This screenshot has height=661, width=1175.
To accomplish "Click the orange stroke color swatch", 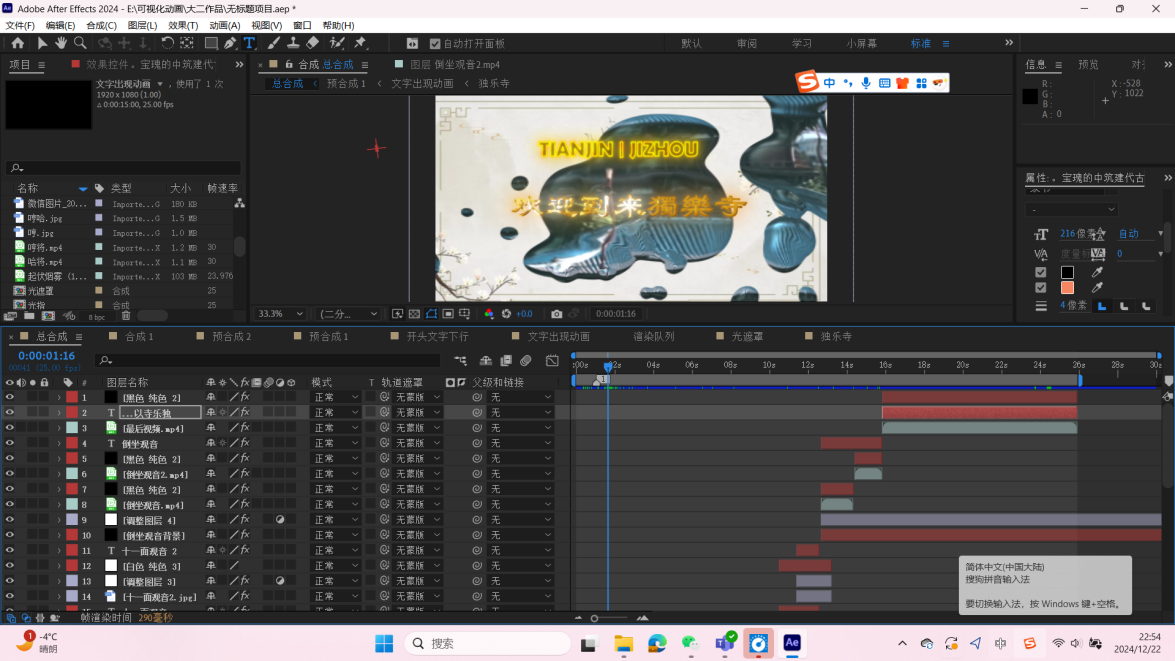I will (x=1067, y=288).
